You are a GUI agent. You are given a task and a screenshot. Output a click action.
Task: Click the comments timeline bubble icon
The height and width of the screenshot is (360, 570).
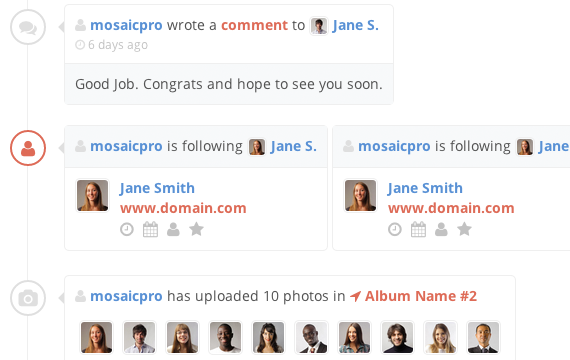click(28, 27)
